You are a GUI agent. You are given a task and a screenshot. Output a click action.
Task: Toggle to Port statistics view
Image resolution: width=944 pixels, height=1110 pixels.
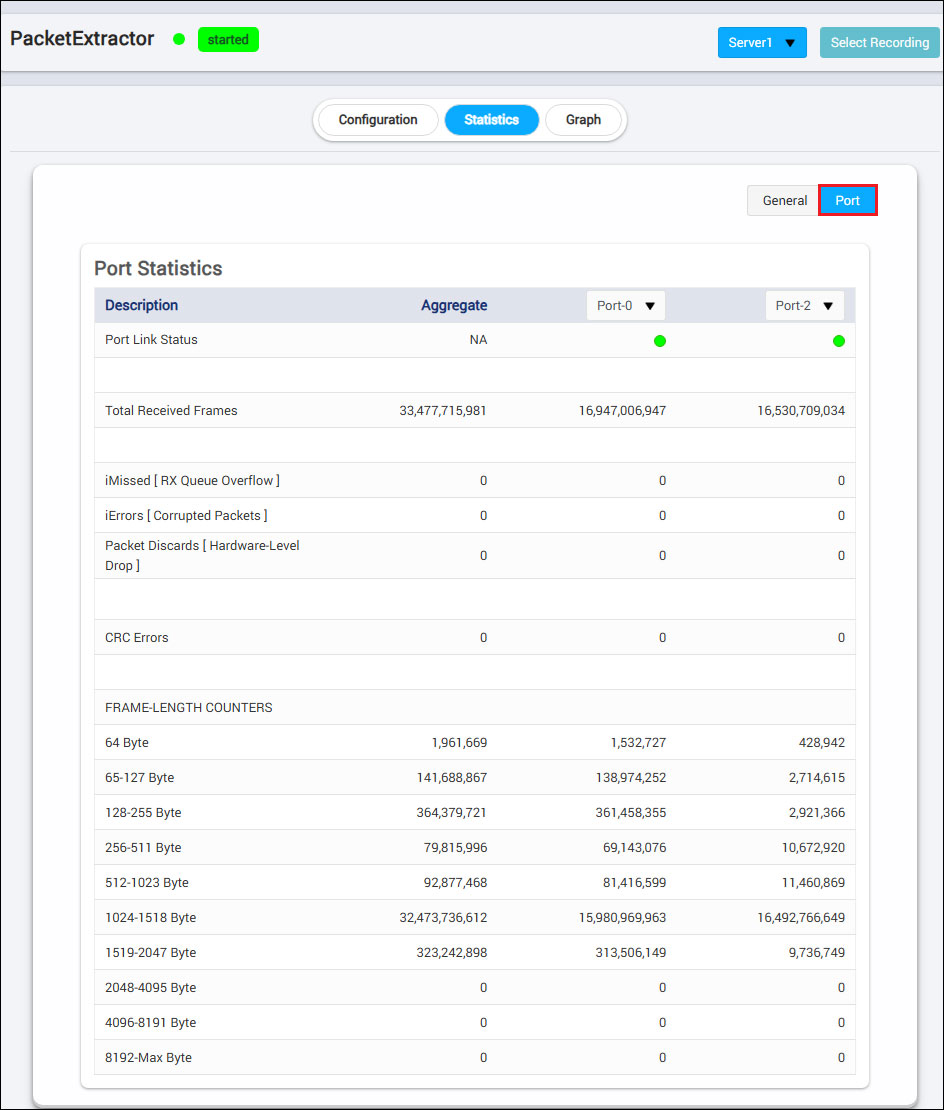(848, 201)
